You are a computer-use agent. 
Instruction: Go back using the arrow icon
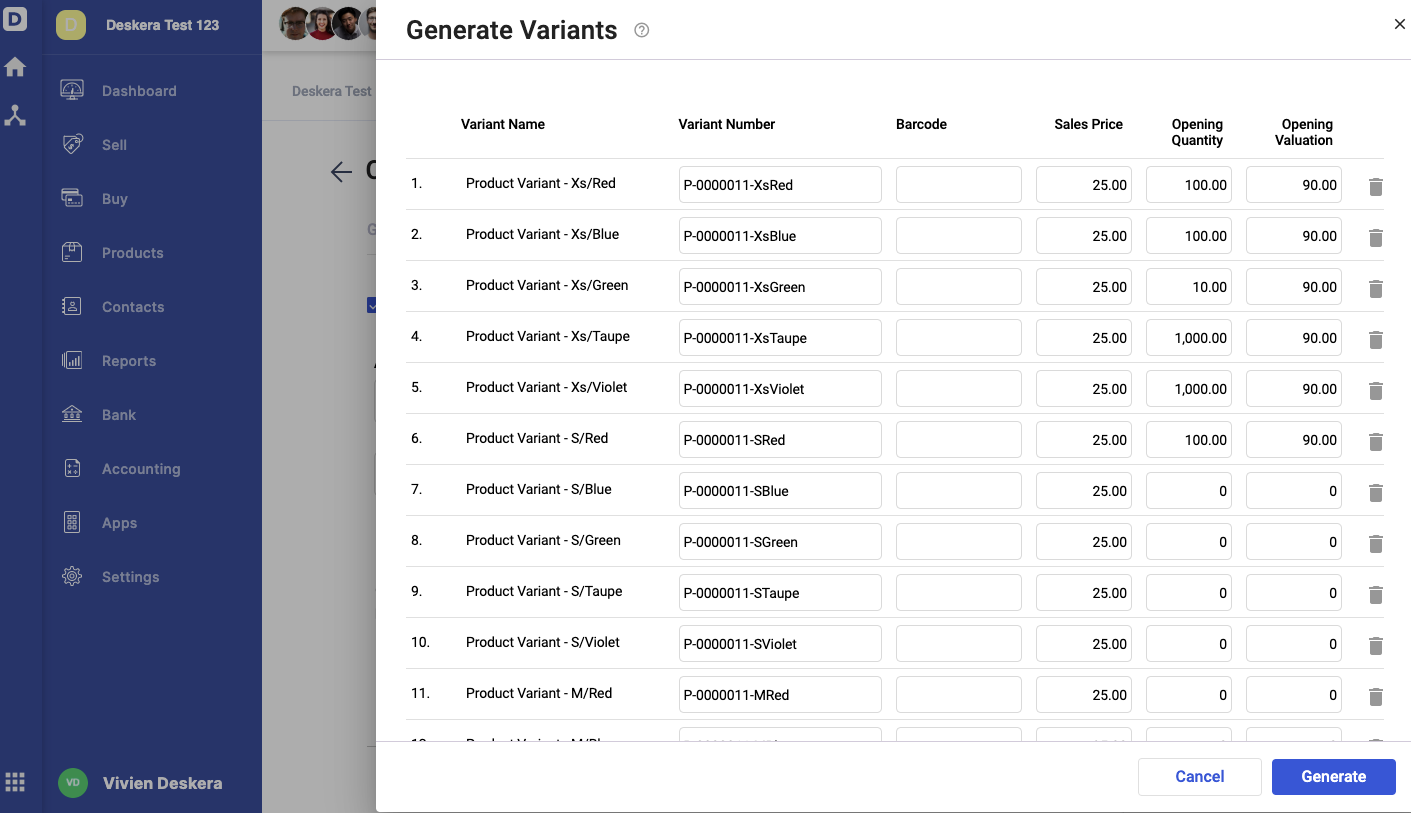coord(341,172)
